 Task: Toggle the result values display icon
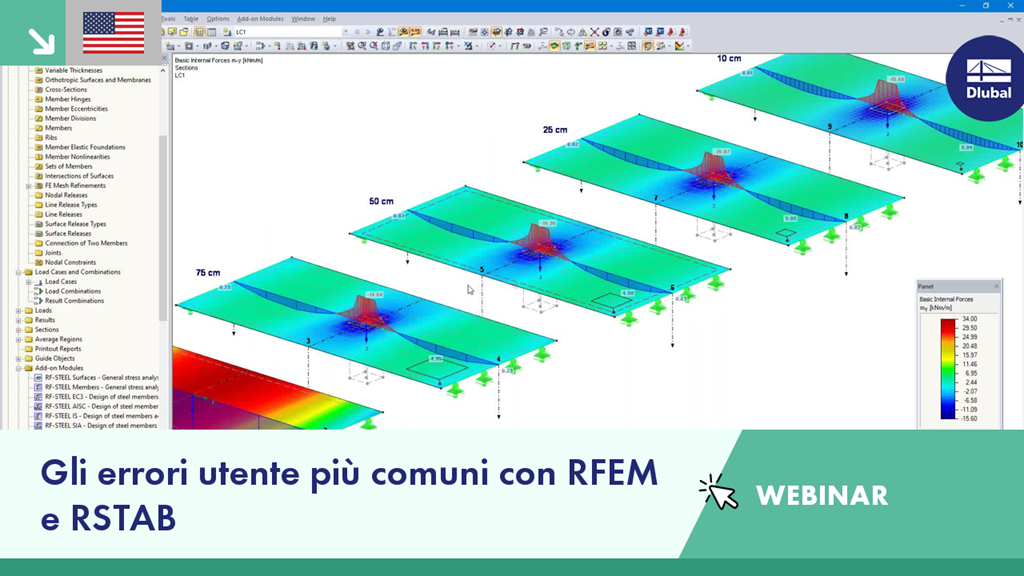pyautogui.click(x=415, y=32)
